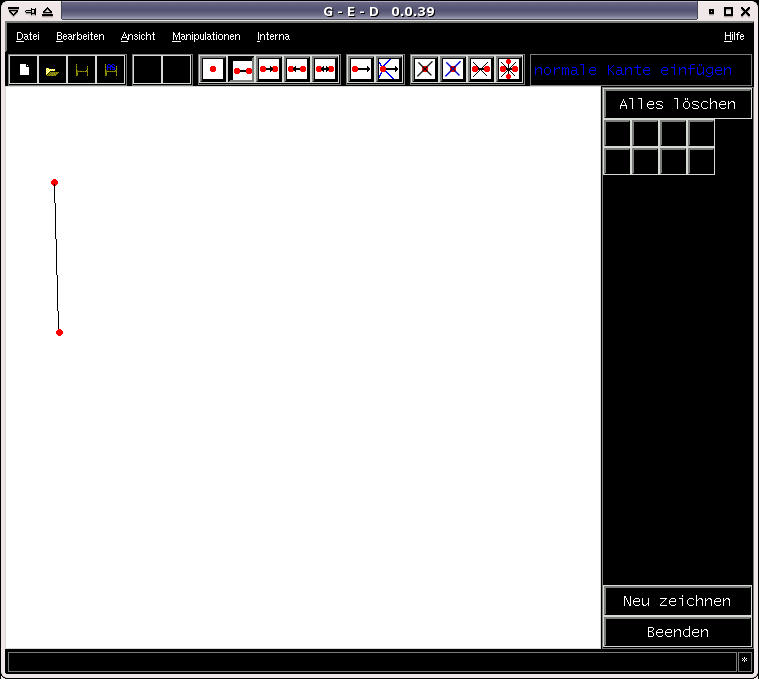The height and width of the screenshot is (679, 759).
Task: Click the open file folder icon
Action: [52, 70]
